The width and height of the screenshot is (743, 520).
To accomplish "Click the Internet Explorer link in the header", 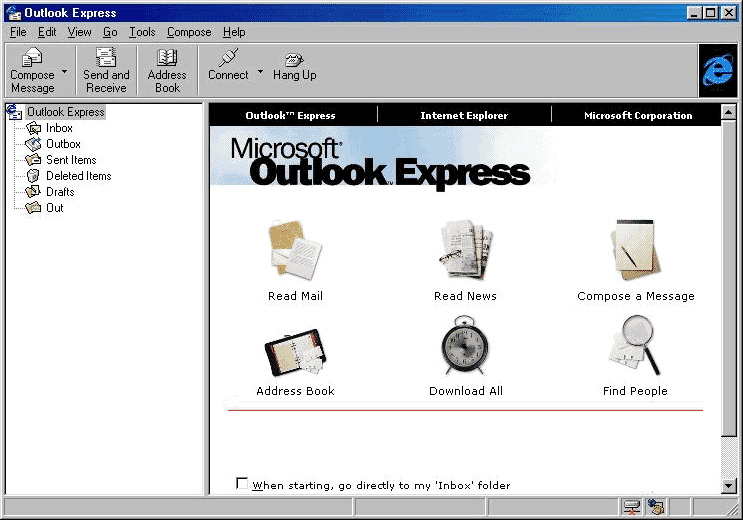I will 464,116.
